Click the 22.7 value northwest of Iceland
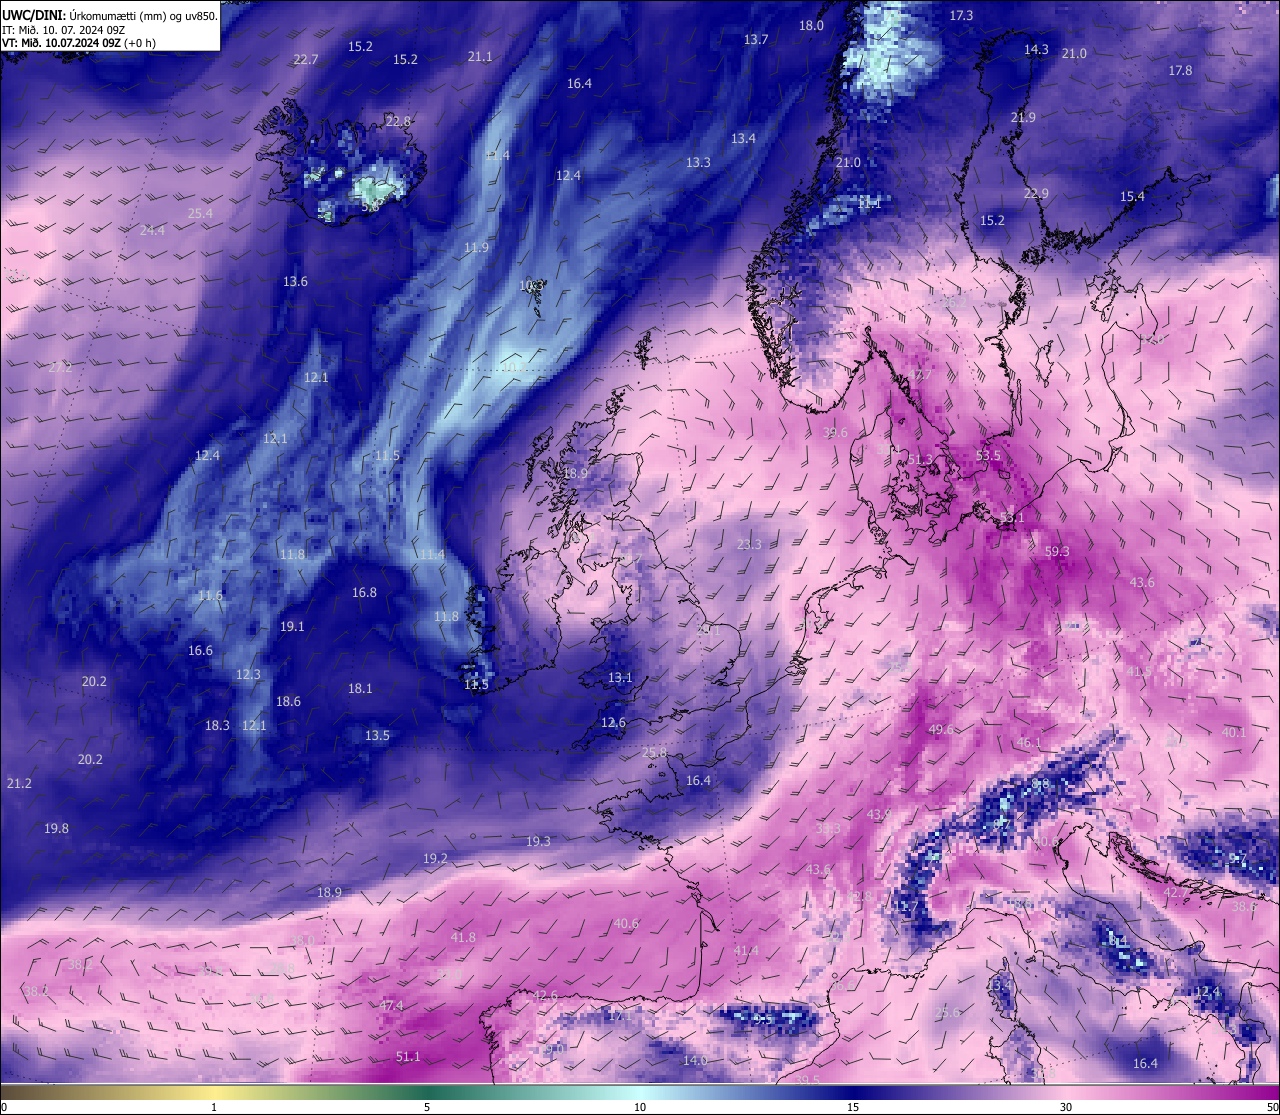The height and width of the screenshot is (1115, 1280). tap(306, 60)
